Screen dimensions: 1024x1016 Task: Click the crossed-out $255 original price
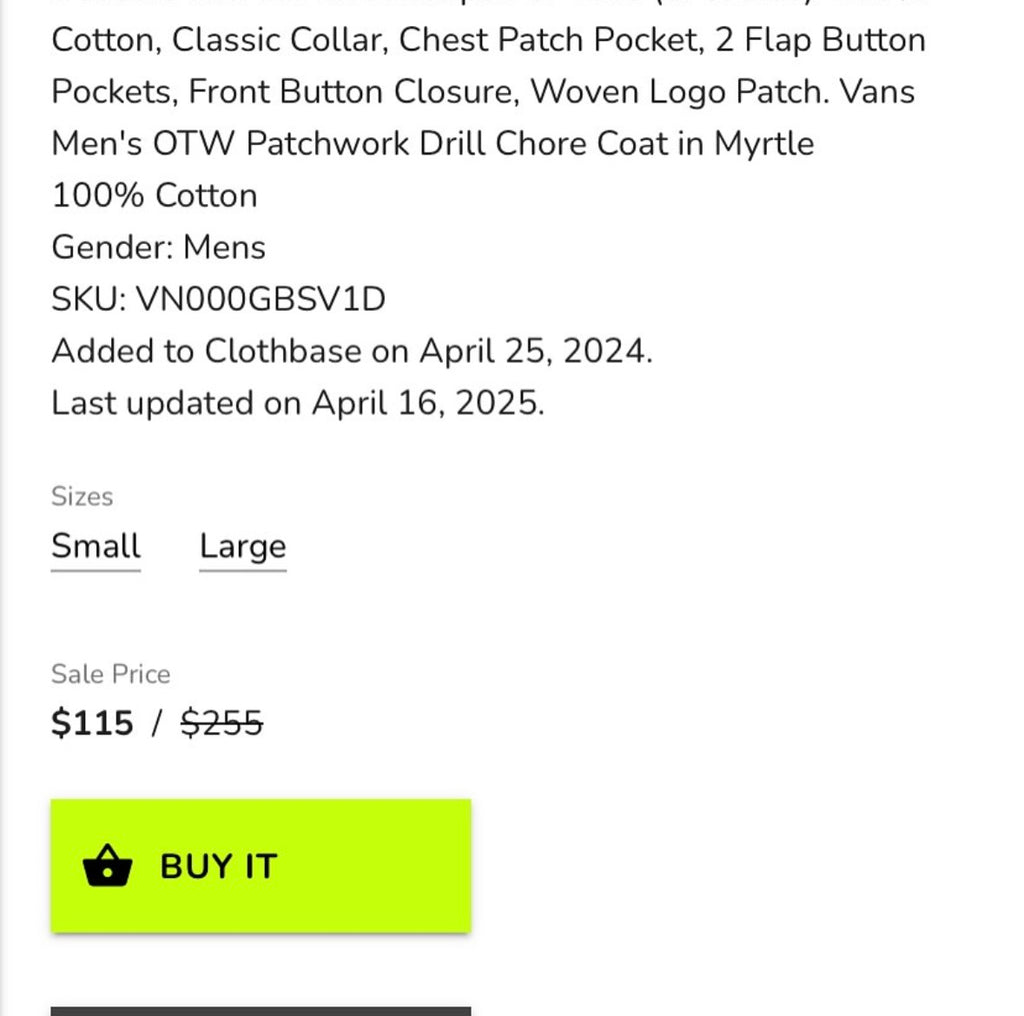(222, 722)
